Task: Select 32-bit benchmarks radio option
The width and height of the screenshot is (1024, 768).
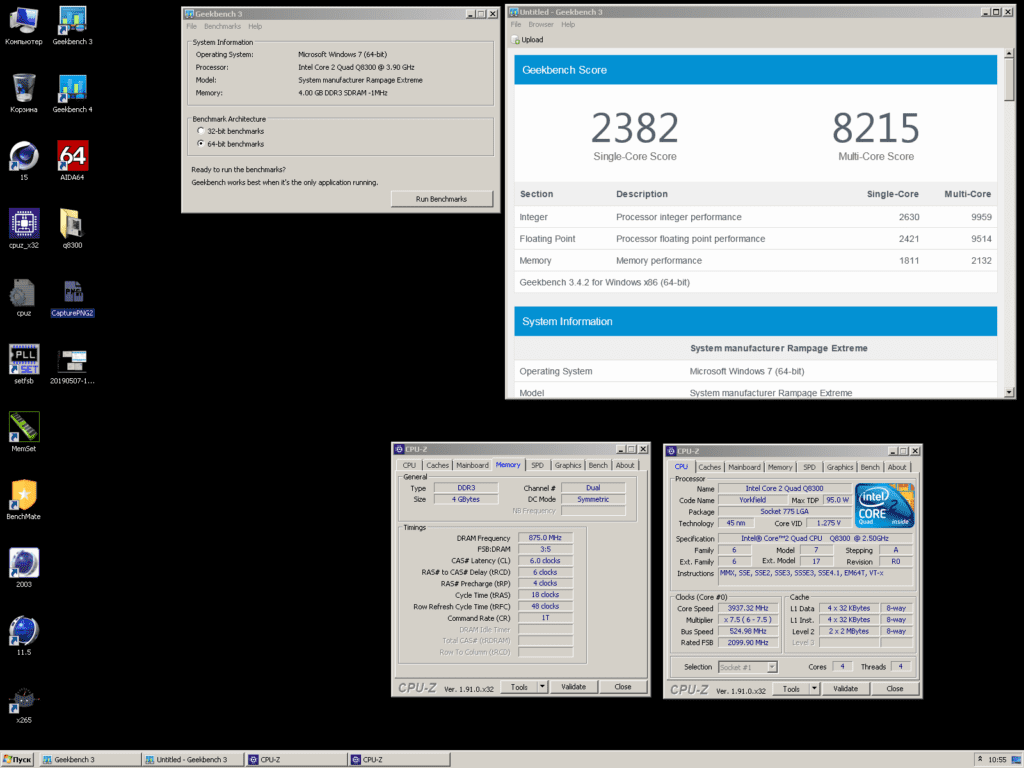Action: pos(200,131)
